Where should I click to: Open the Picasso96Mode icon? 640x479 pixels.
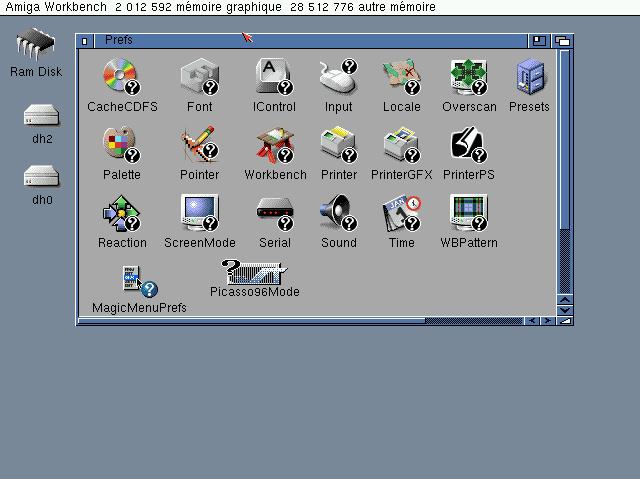[254, 272]
